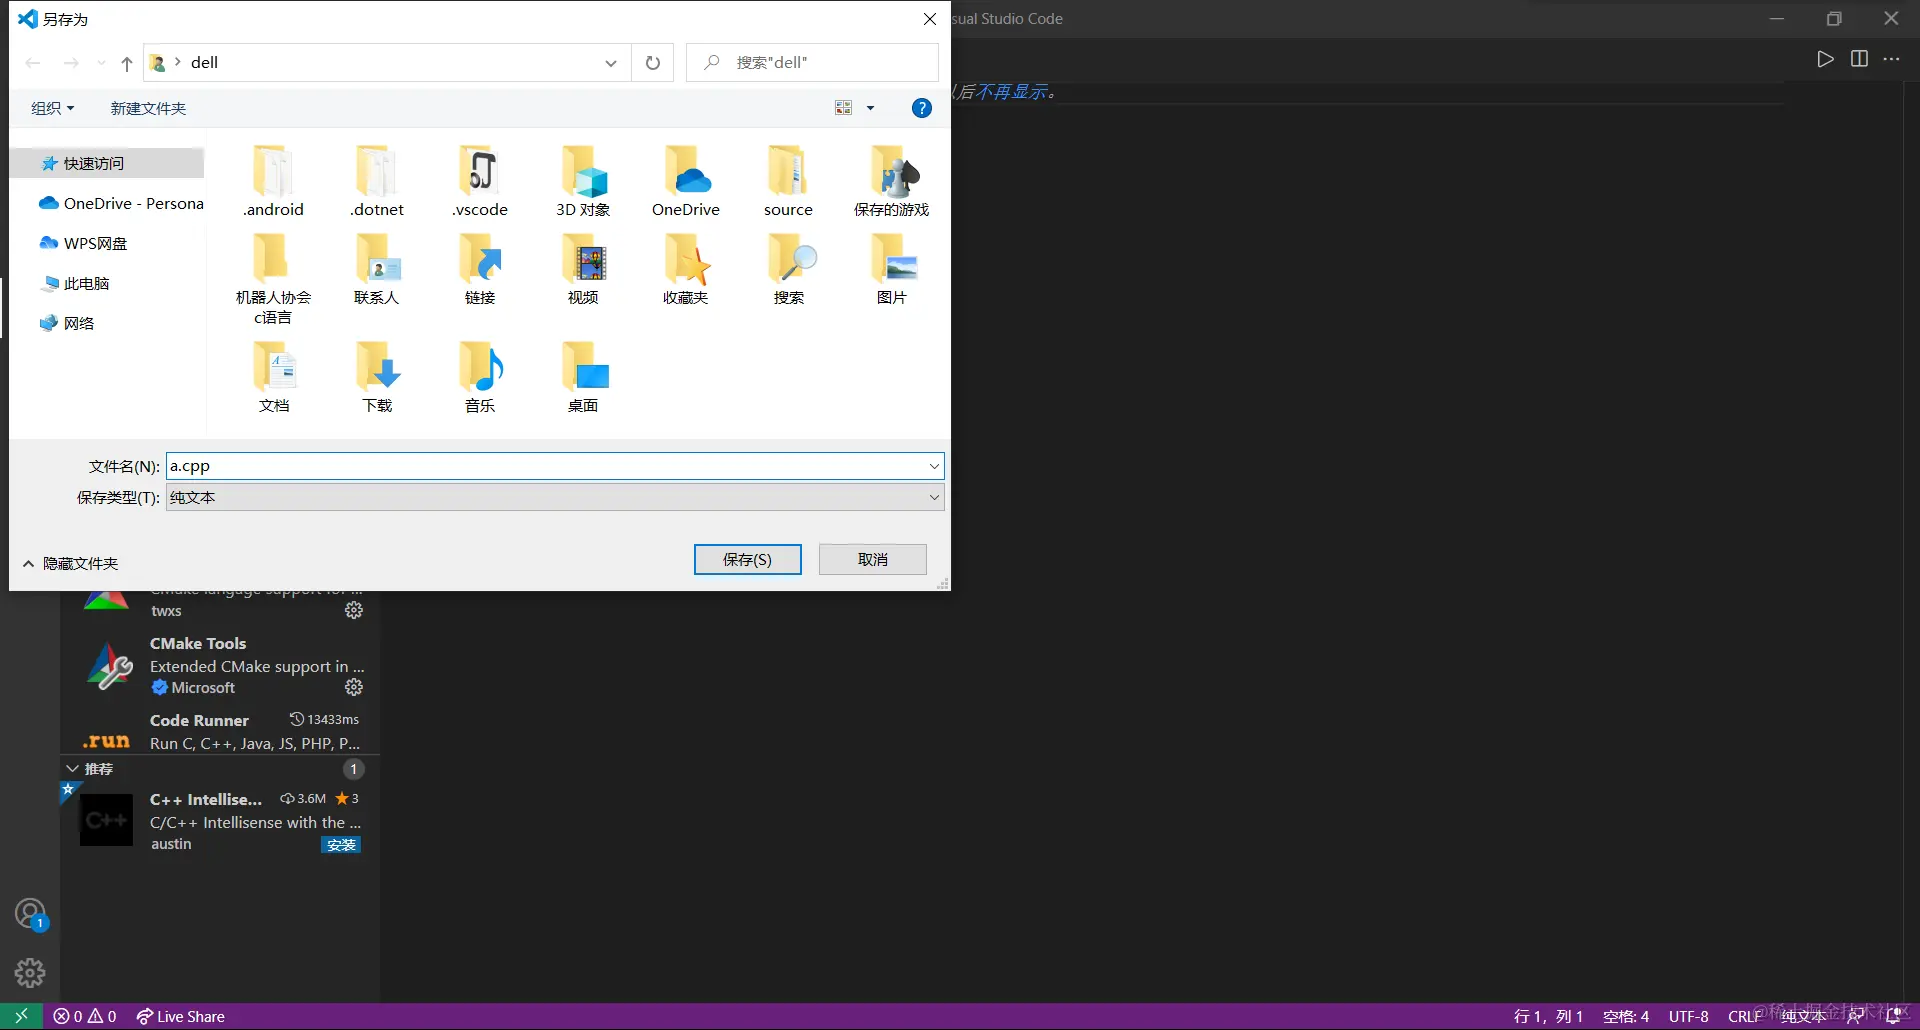Click the remote window status bar icon
Image resolution: width=1920 pixels, height=1030 pixels.
[21, 1016]
